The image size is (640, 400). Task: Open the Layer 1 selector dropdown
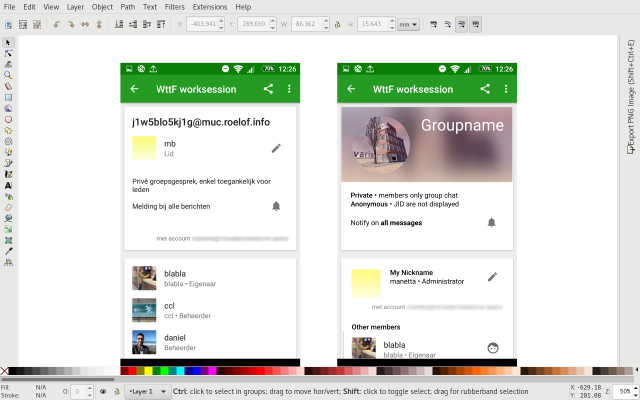tap(146, 392)
